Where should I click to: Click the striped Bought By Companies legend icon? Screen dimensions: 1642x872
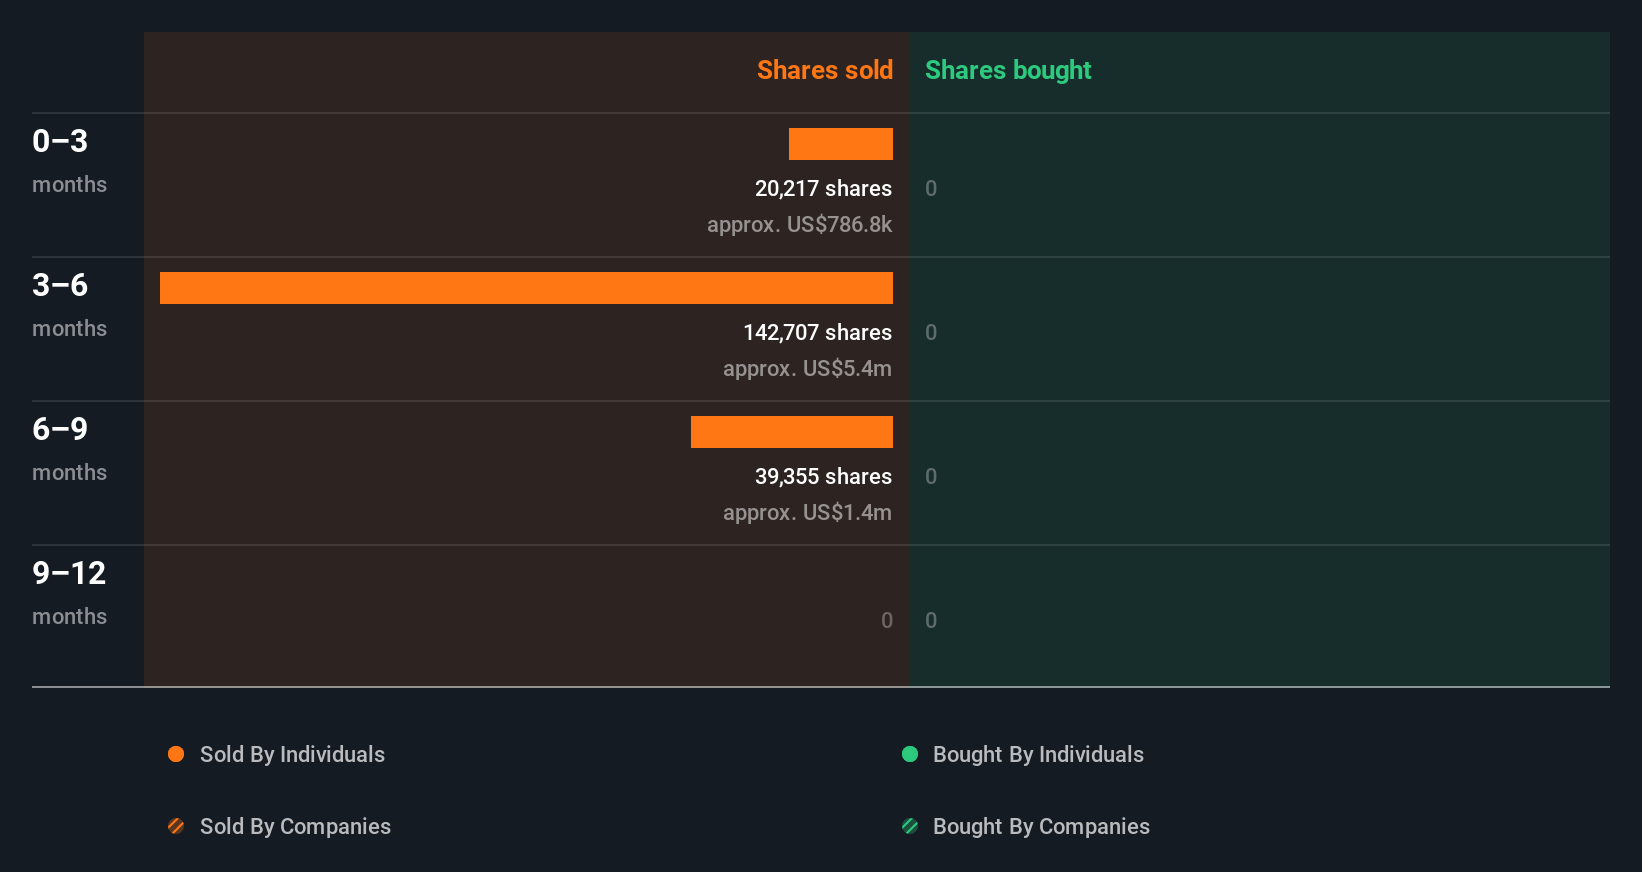tap(910, 826)
